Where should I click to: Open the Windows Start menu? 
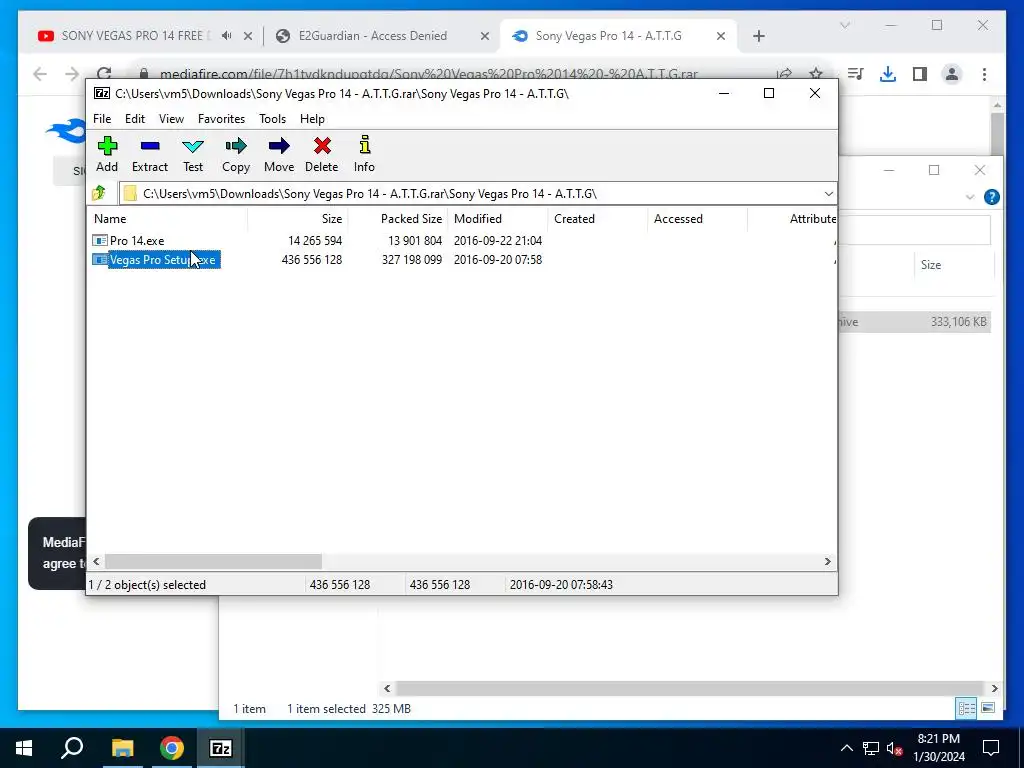(x=24, y=748)
